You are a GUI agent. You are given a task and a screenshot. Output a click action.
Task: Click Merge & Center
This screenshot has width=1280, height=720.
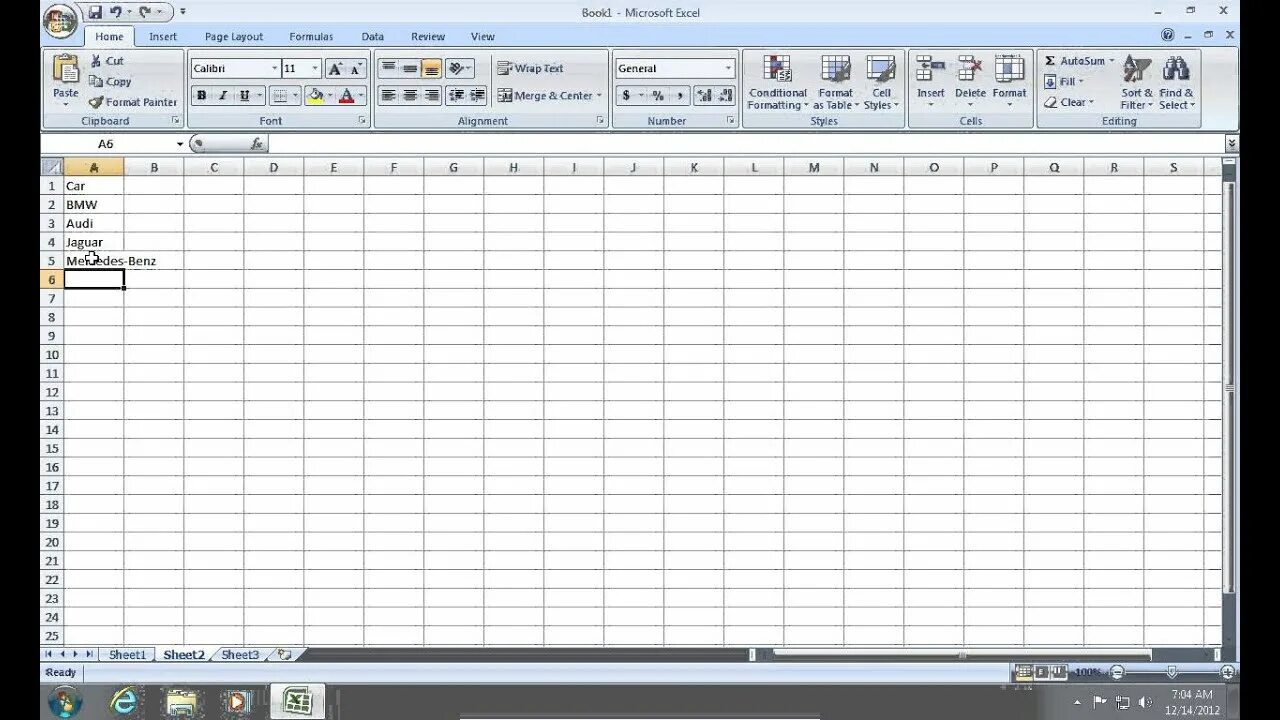coord(545,96)
